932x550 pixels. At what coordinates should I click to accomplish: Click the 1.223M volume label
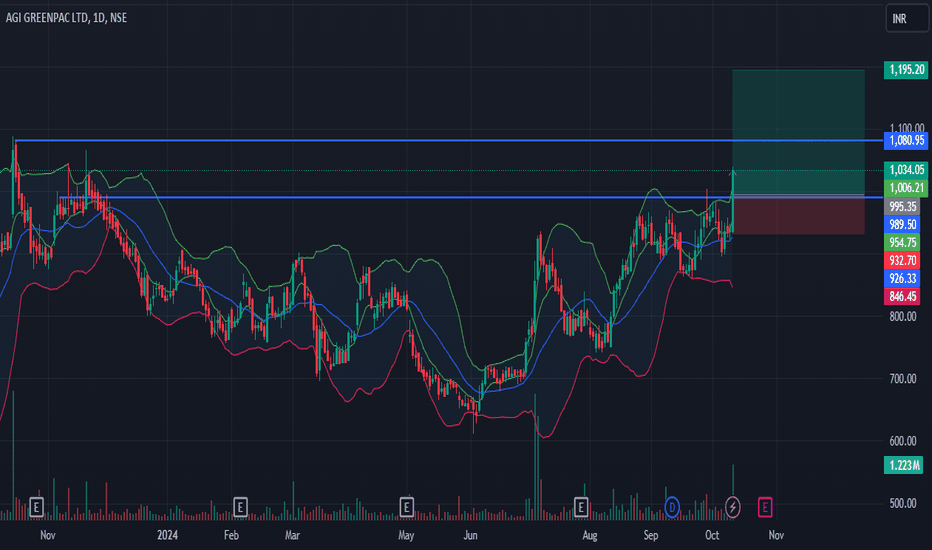tap(903, 464)
